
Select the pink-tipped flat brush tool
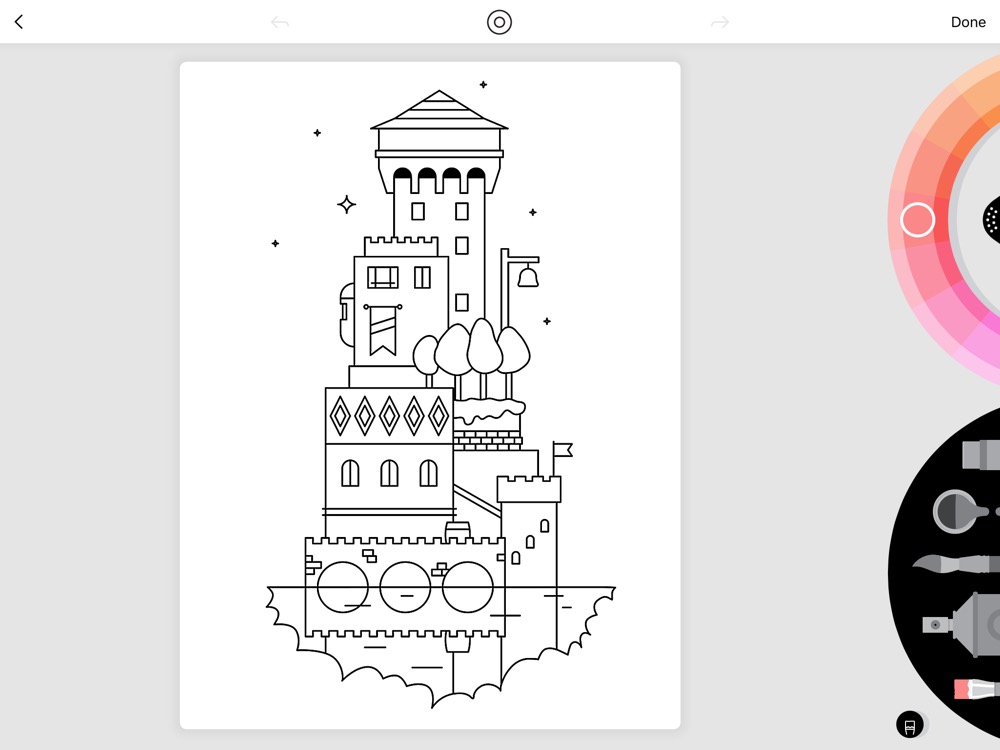click(976, 689)
